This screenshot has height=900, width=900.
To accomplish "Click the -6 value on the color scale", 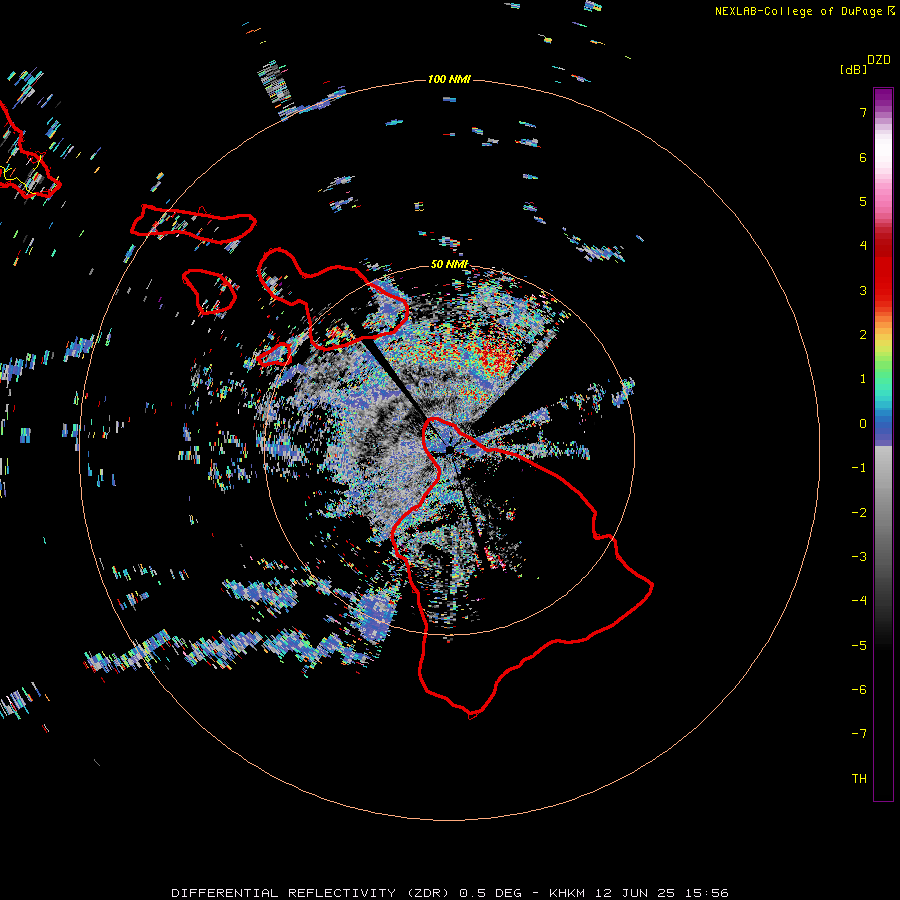I will [x=859, y=690].
